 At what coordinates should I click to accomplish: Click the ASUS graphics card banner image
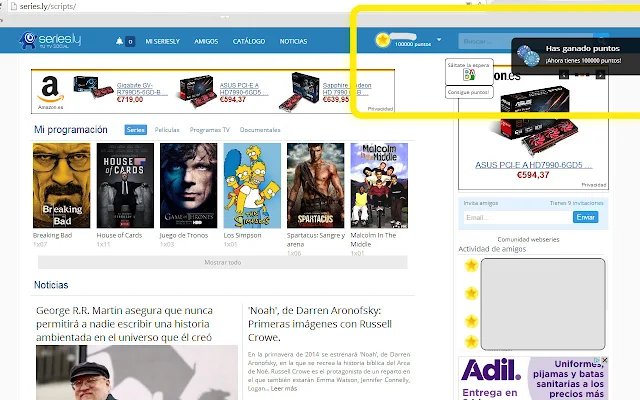[x=198, y=91]
